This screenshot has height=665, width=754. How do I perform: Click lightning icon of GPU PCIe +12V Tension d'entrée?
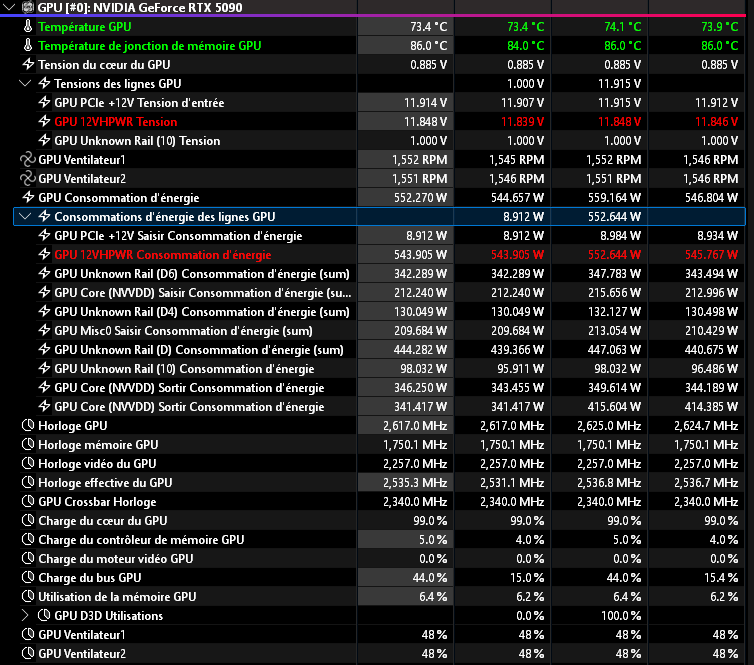pos(44,102)
